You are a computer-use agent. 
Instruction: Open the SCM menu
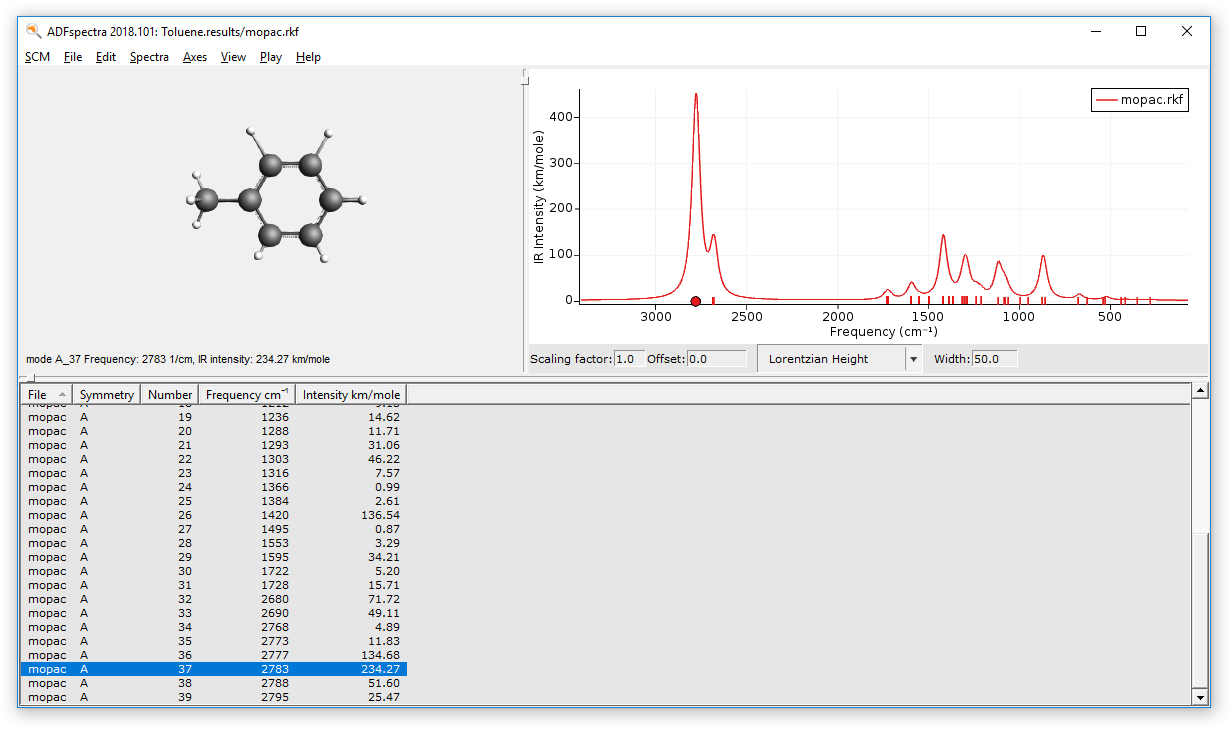click(37, 57)
